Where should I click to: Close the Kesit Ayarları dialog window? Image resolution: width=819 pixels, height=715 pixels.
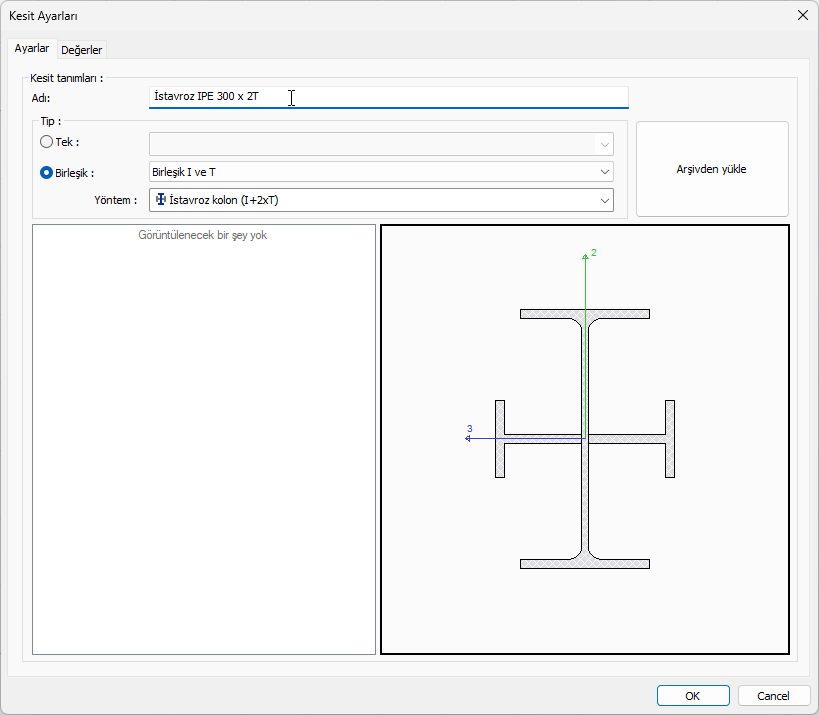coord(801,15)
